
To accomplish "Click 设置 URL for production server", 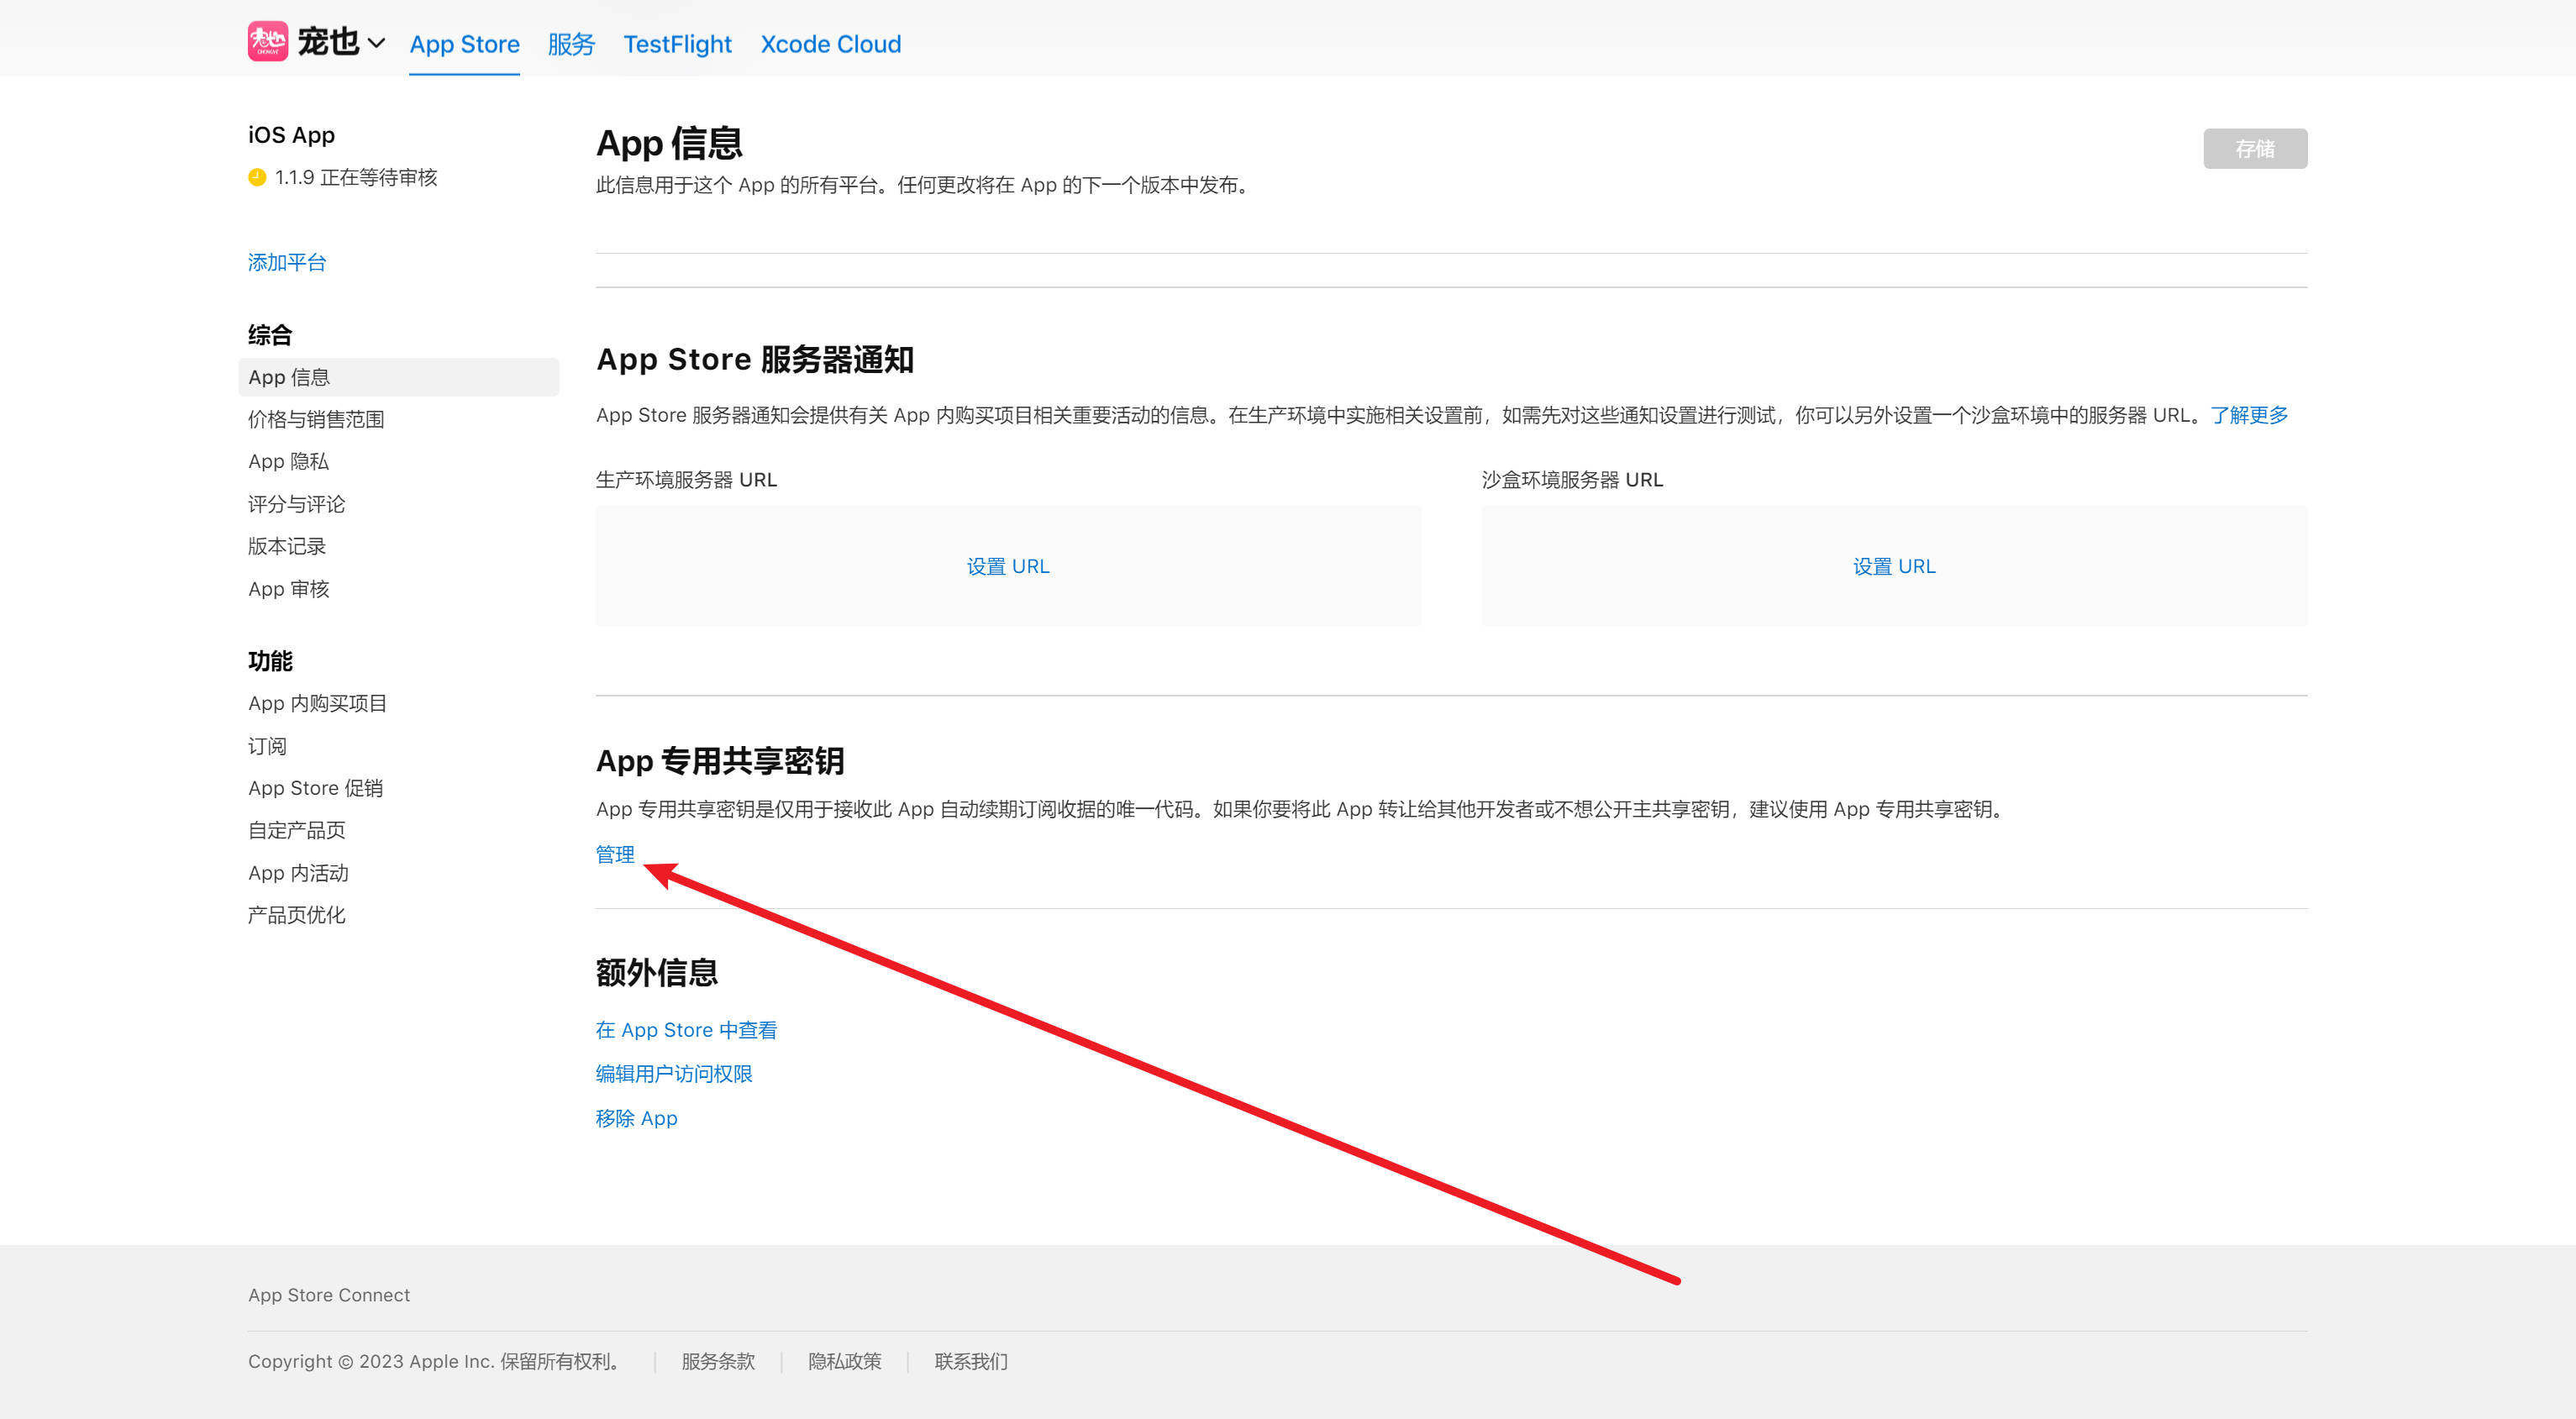I will pos(1007,567).
